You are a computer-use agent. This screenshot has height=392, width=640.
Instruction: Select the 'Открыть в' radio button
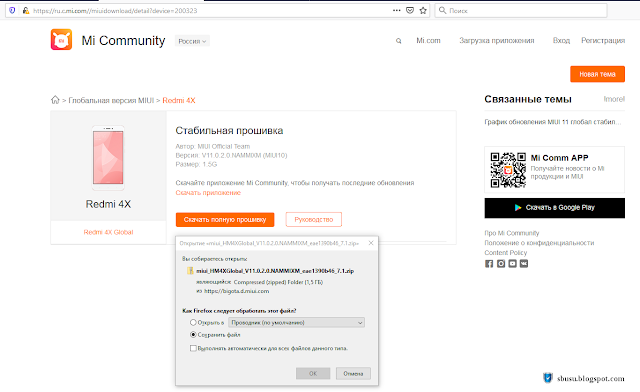193,322
